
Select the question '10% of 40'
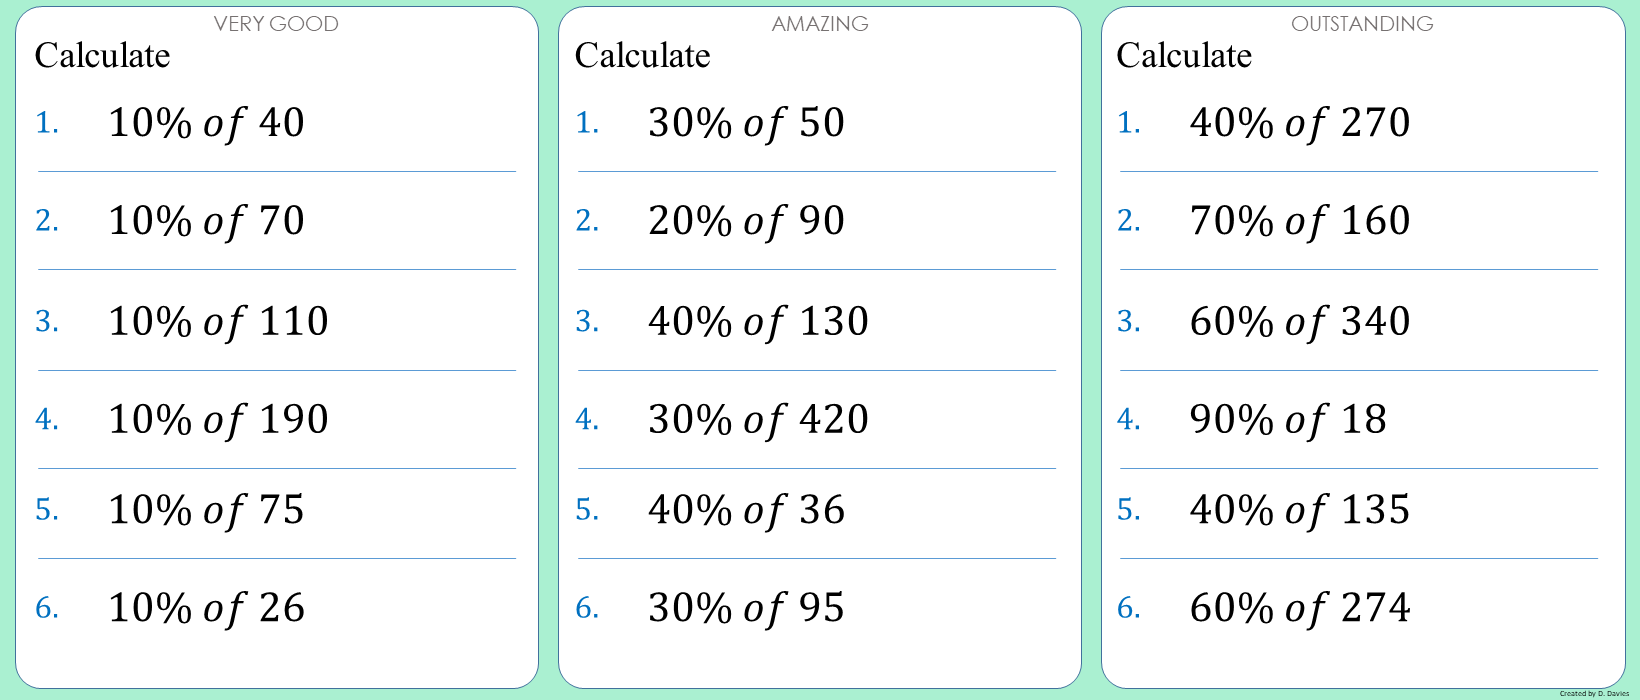[x=206, y=123]
